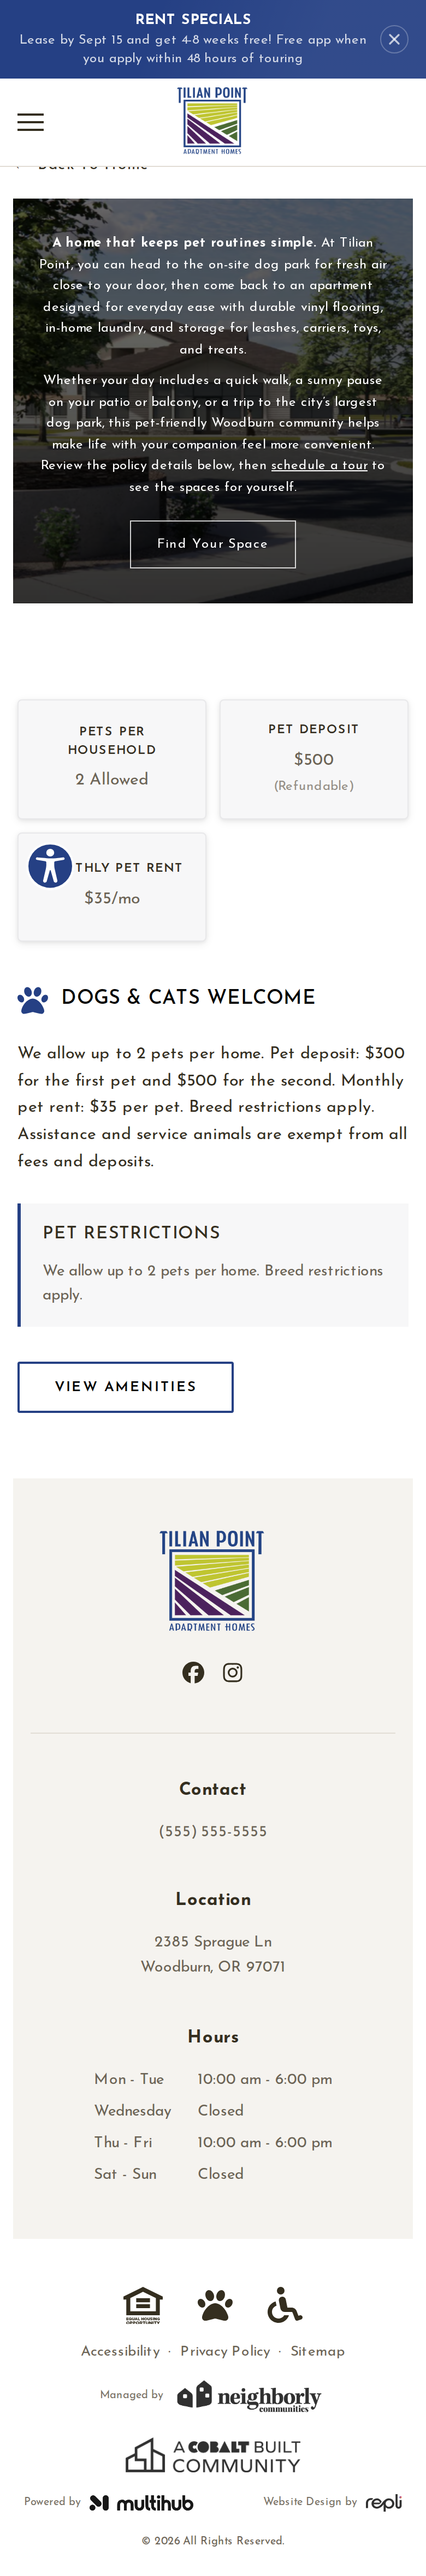426x2576 pixels.
Task: Visit the Instagram profile icon
Action: [233, 1672]
